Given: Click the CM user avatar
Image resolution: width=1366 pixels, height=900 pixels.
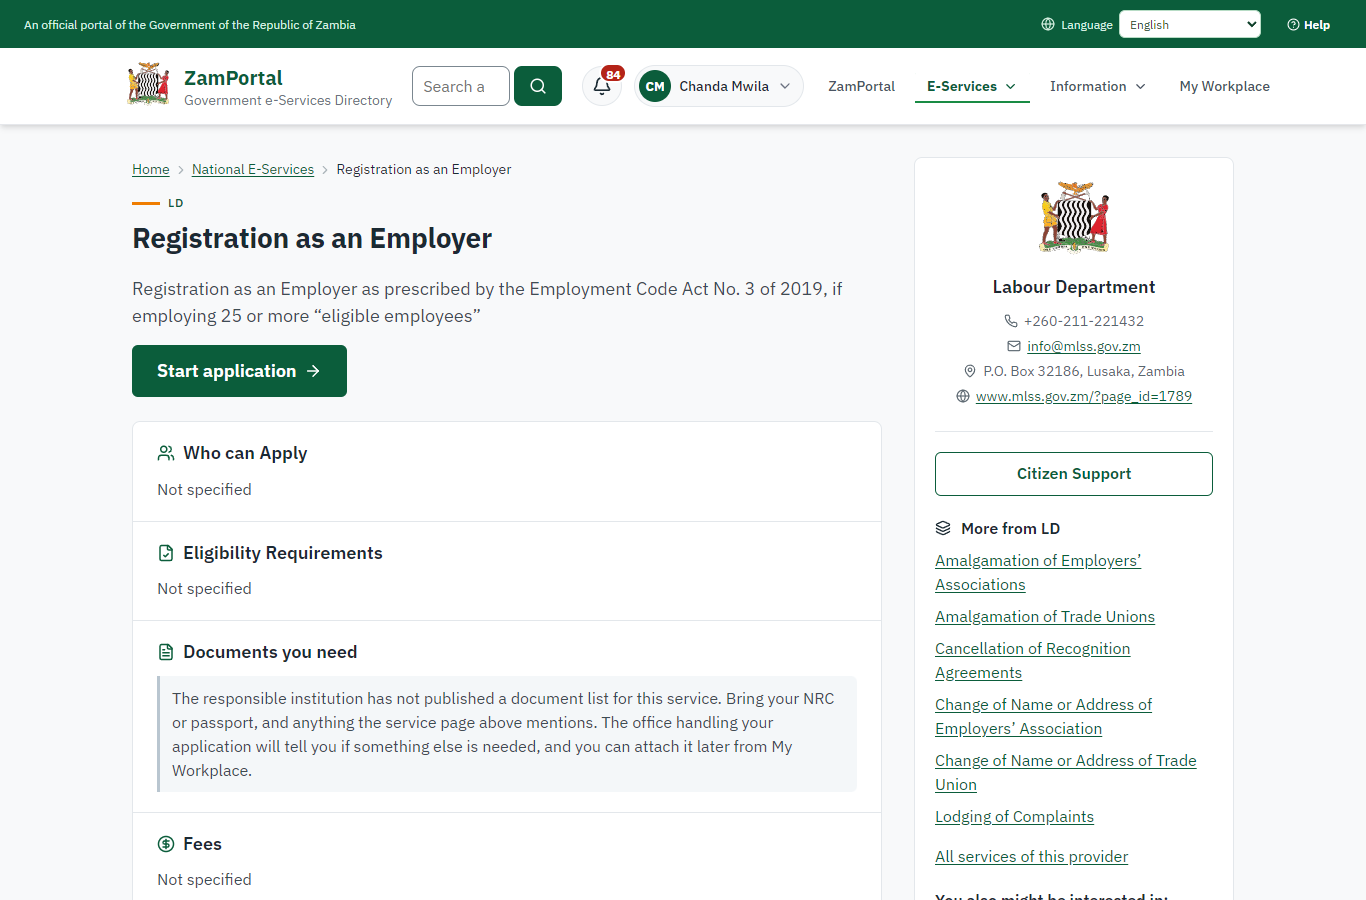Looking at the screenshot, I should pos(655,86).
